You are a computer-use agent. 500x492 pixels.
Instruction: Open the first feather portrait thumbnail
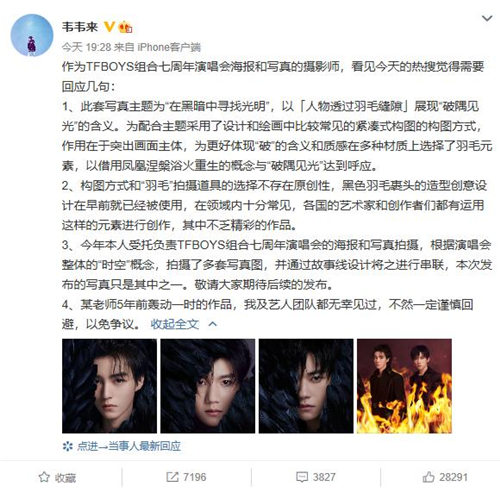point(109,386)
